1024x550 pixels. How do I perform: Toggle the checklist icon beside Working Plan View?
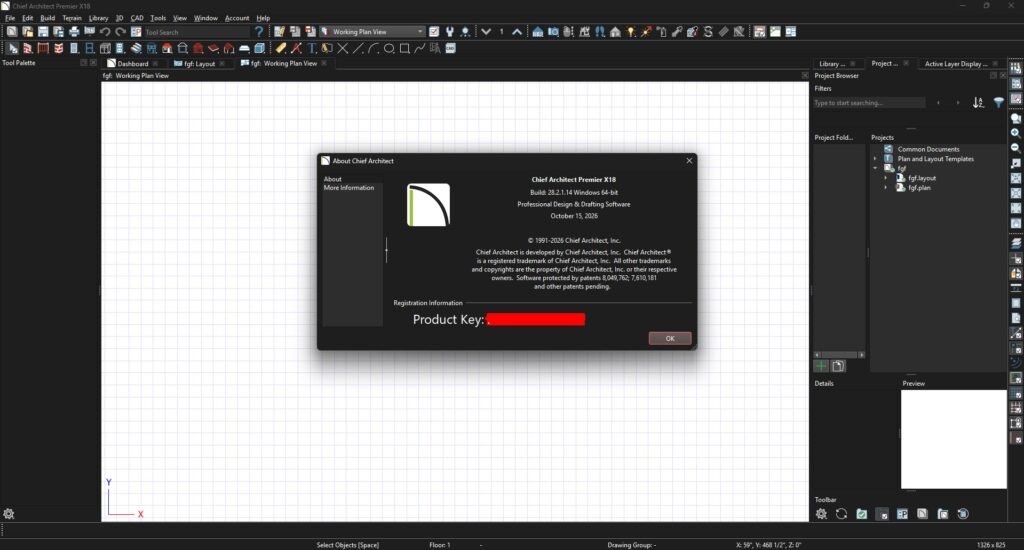[434, 31]
